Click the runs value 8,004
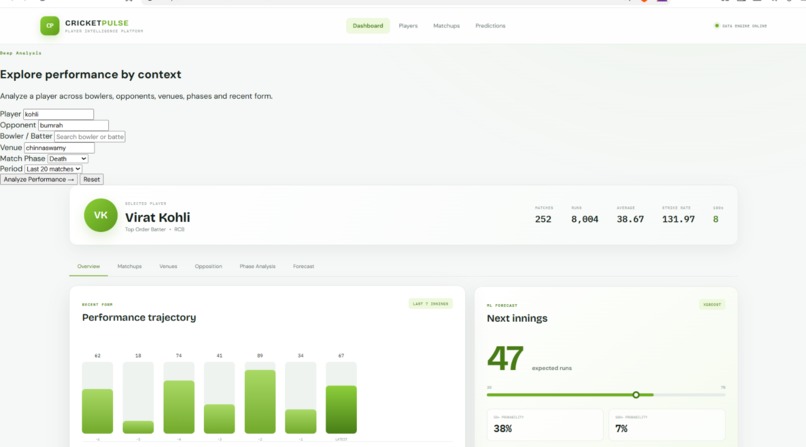Screen dimensions: 806x447 pyautogui.click(x=584, y=219)
